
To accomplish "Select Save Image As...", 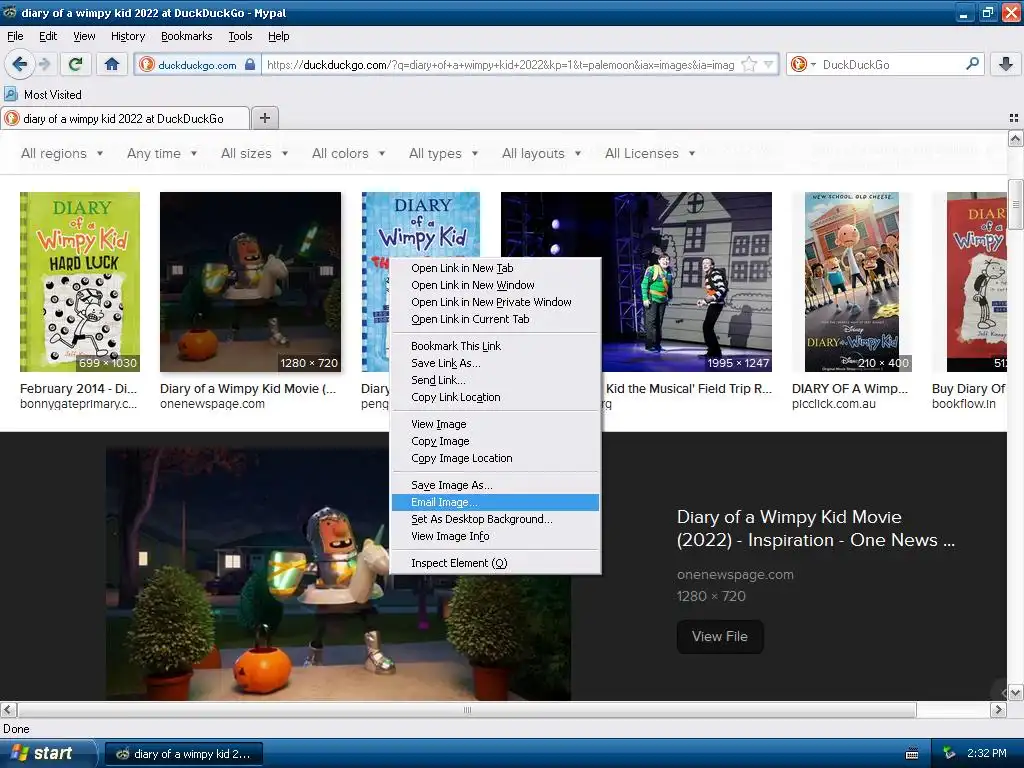I will tap(495, 485).
